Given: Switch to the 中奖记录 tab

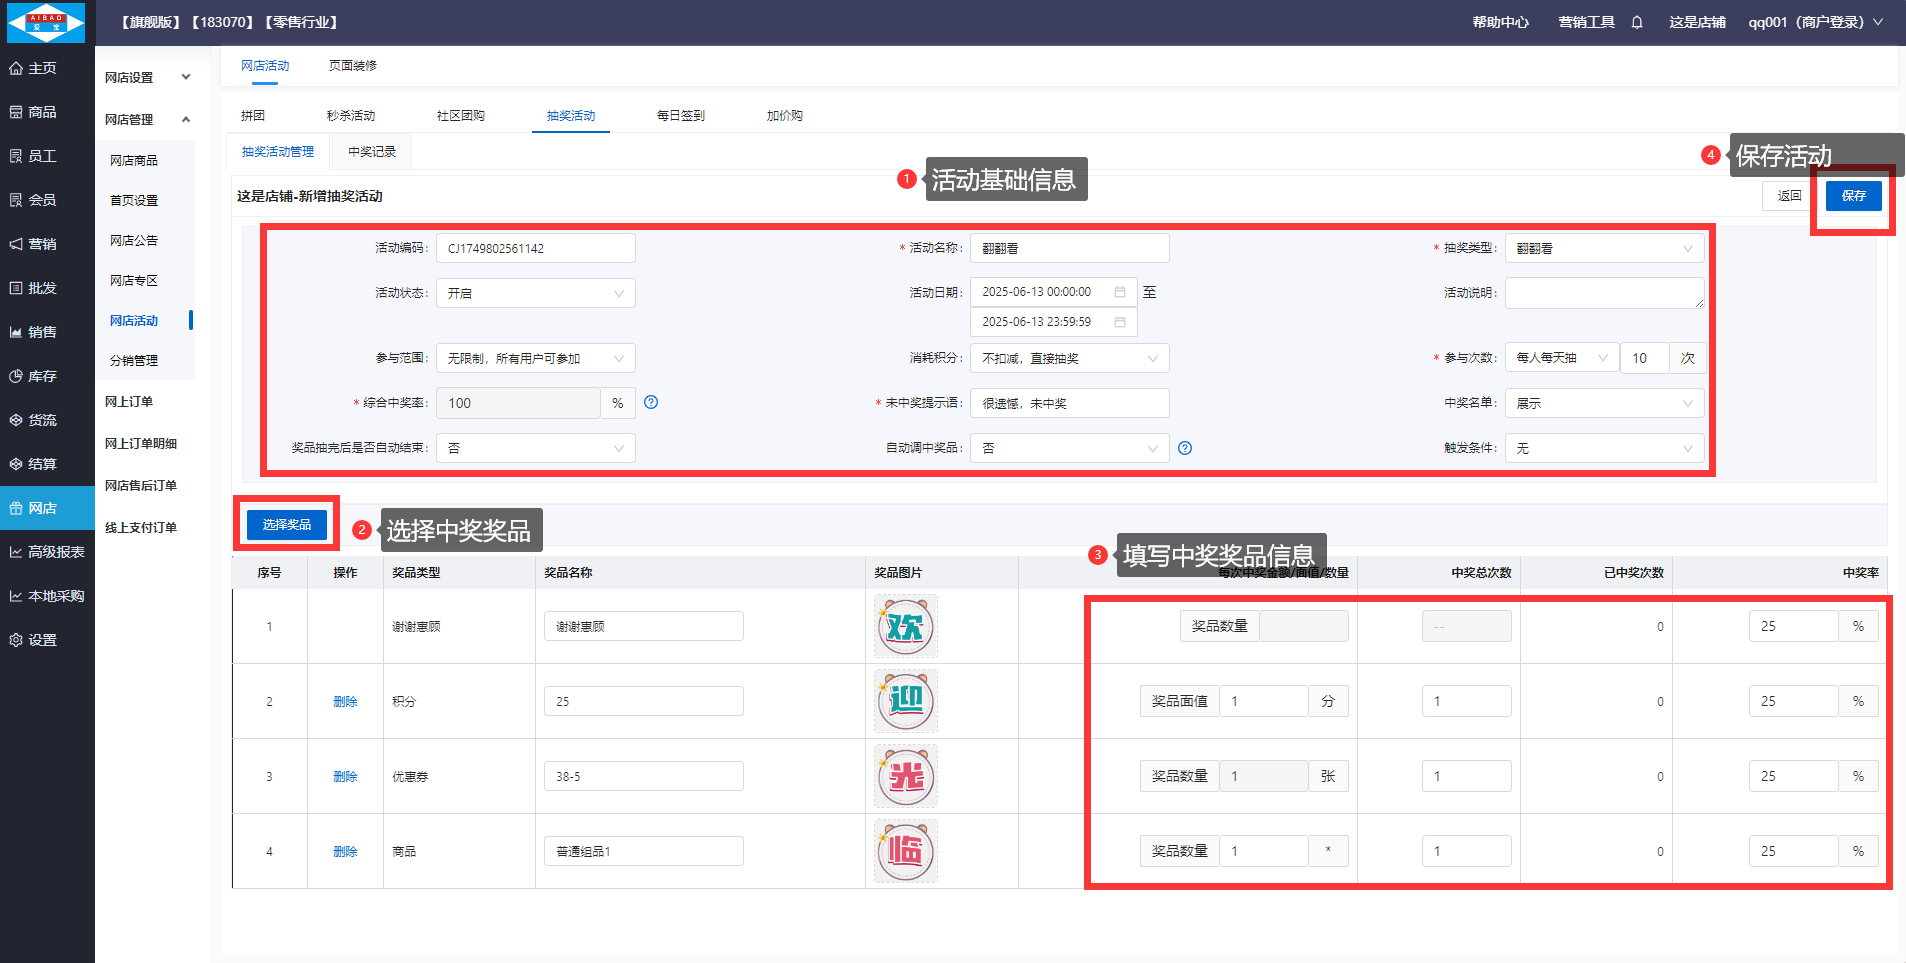Looking at the screenshot, I should [x=371, y=152].
